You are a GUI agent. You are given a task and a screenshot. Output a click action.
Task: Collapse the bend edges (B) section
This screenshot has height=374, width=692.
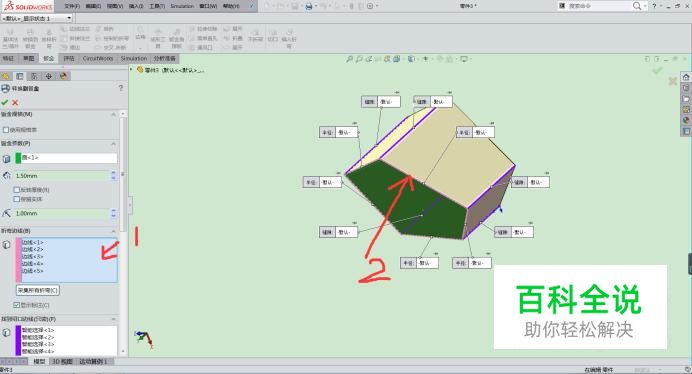tap(113, 231)
